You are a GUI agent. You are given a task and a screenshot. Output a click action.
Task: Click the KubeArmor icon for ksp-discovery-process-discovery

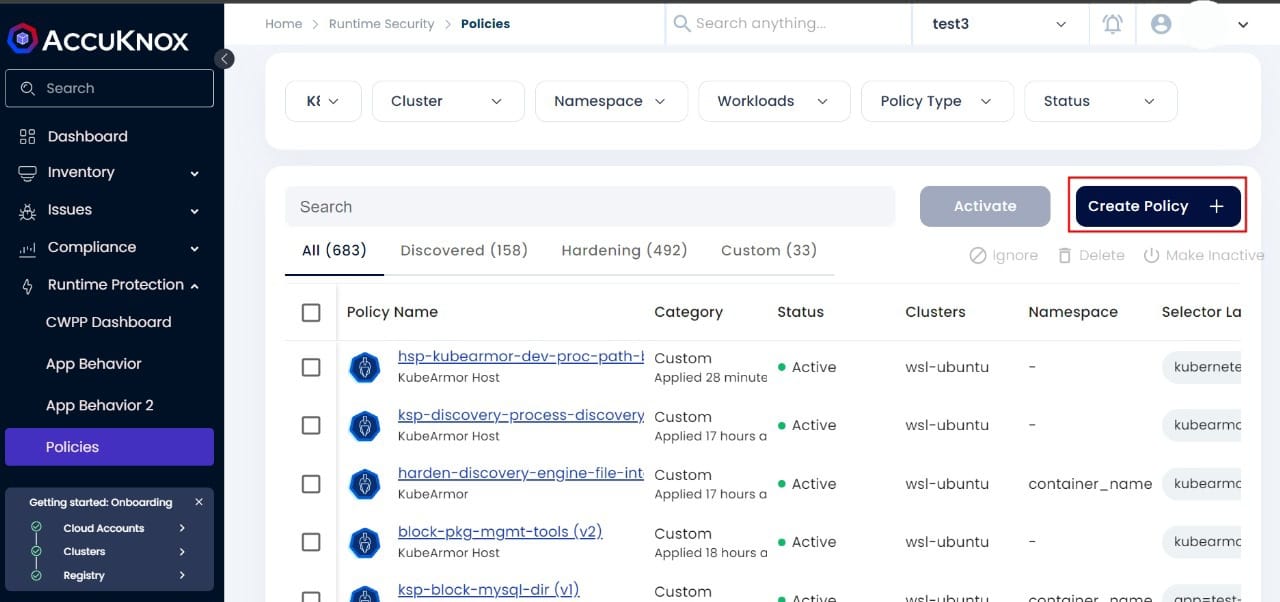365,426
